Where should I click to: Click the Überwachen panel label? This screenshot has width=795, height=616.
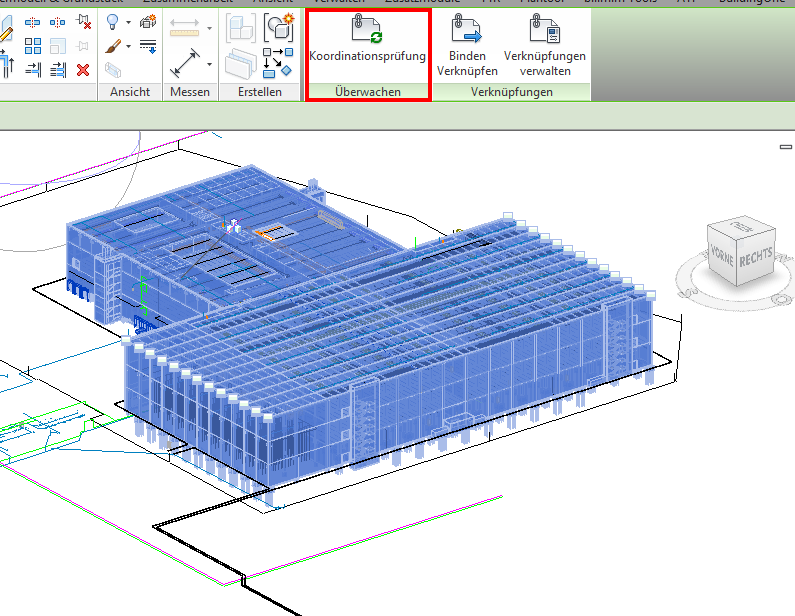pos(367,92)
